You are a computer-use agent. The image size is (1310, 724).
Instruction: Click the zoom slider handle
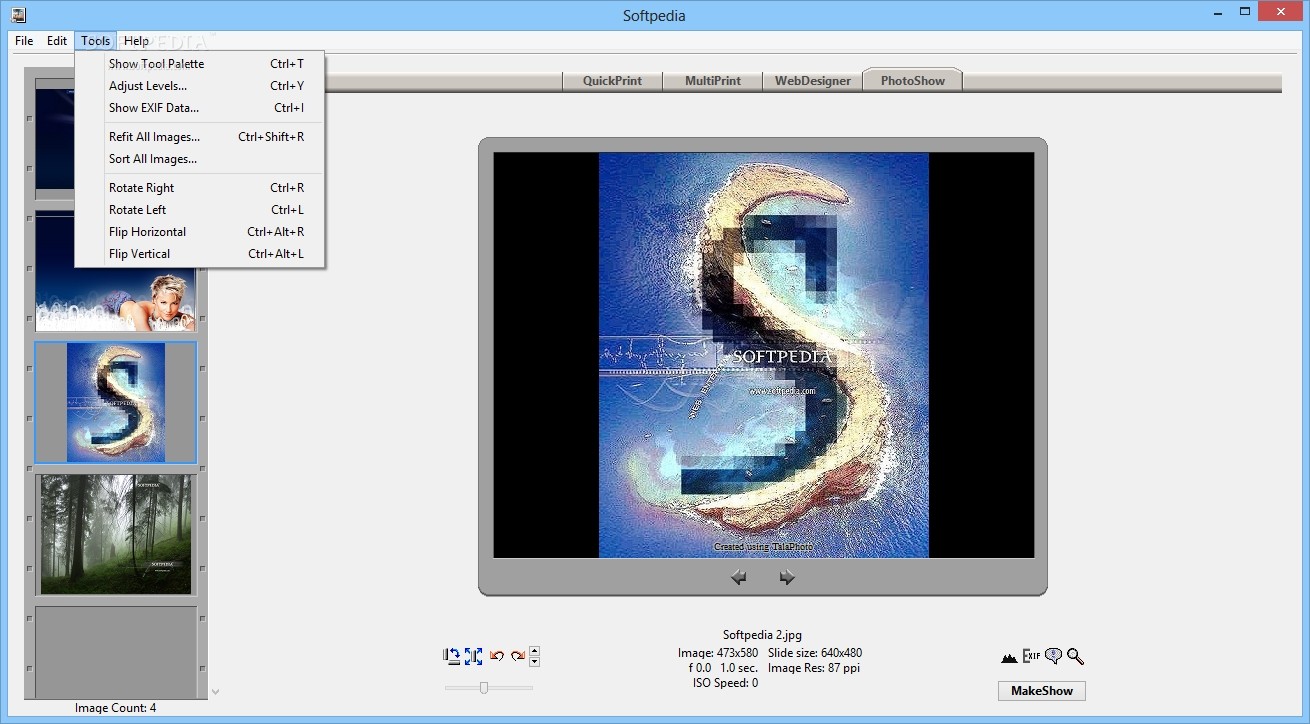click(484, 687)
